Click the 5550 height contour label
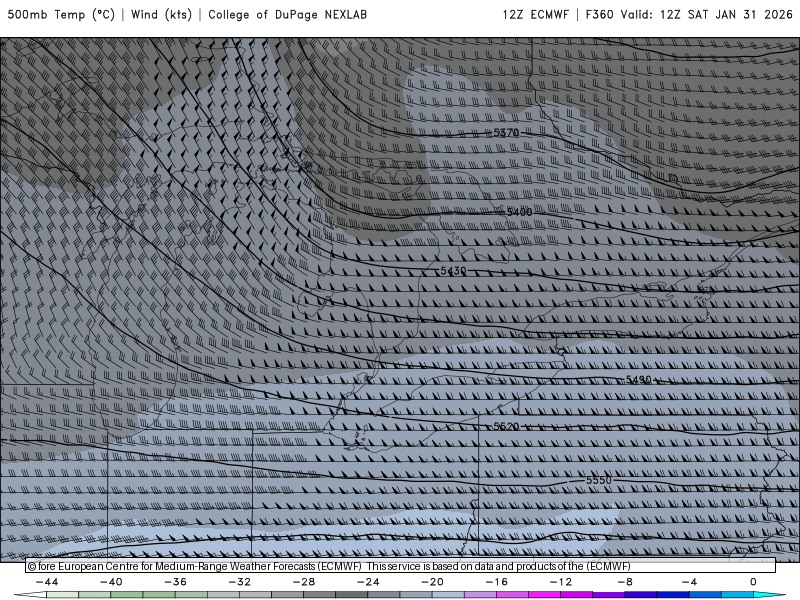The height and width of the screenshot is (600, 800). (x=598, y=480)
